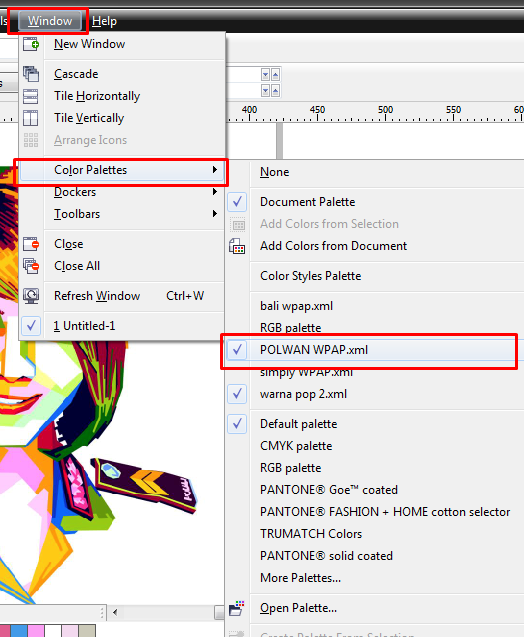This screenshot has height=637, width=524.
Task: Uncheck the Document Palette option
Action: pyautogui.click(x=237, y=202)
